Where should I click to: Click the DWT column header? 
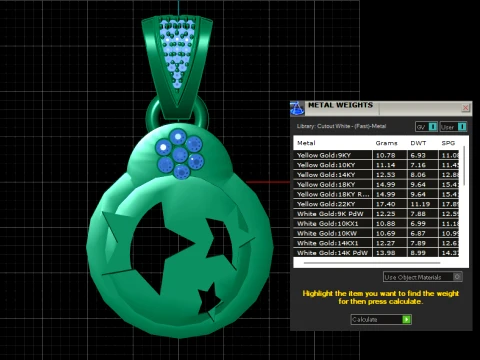click(418, 143)
